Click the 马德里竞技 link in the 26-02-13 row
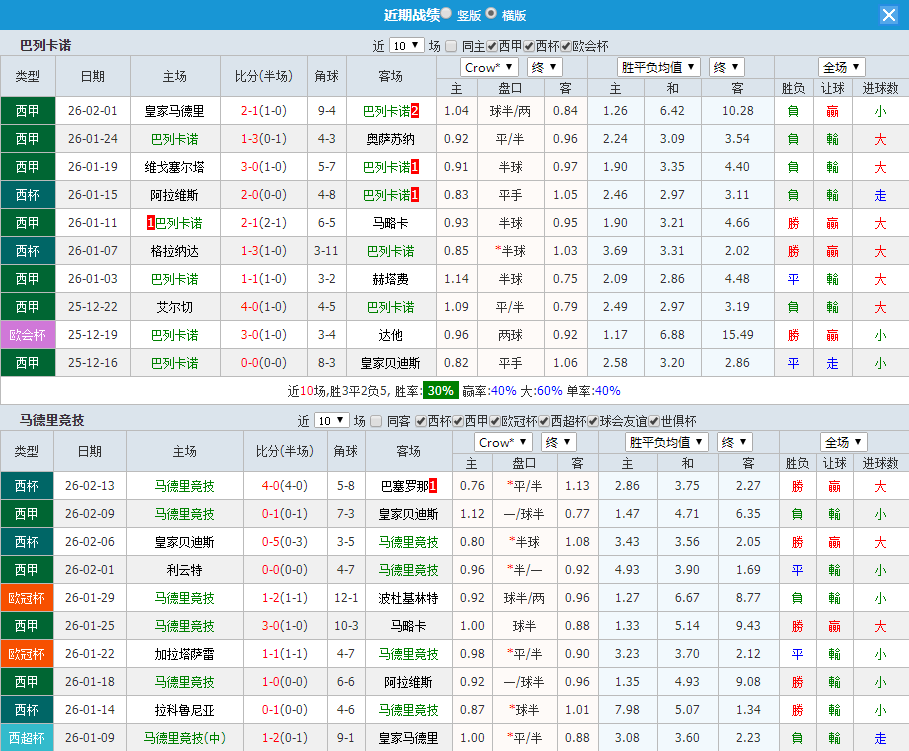This screenshot has height=751, width=909. point(184,485)
